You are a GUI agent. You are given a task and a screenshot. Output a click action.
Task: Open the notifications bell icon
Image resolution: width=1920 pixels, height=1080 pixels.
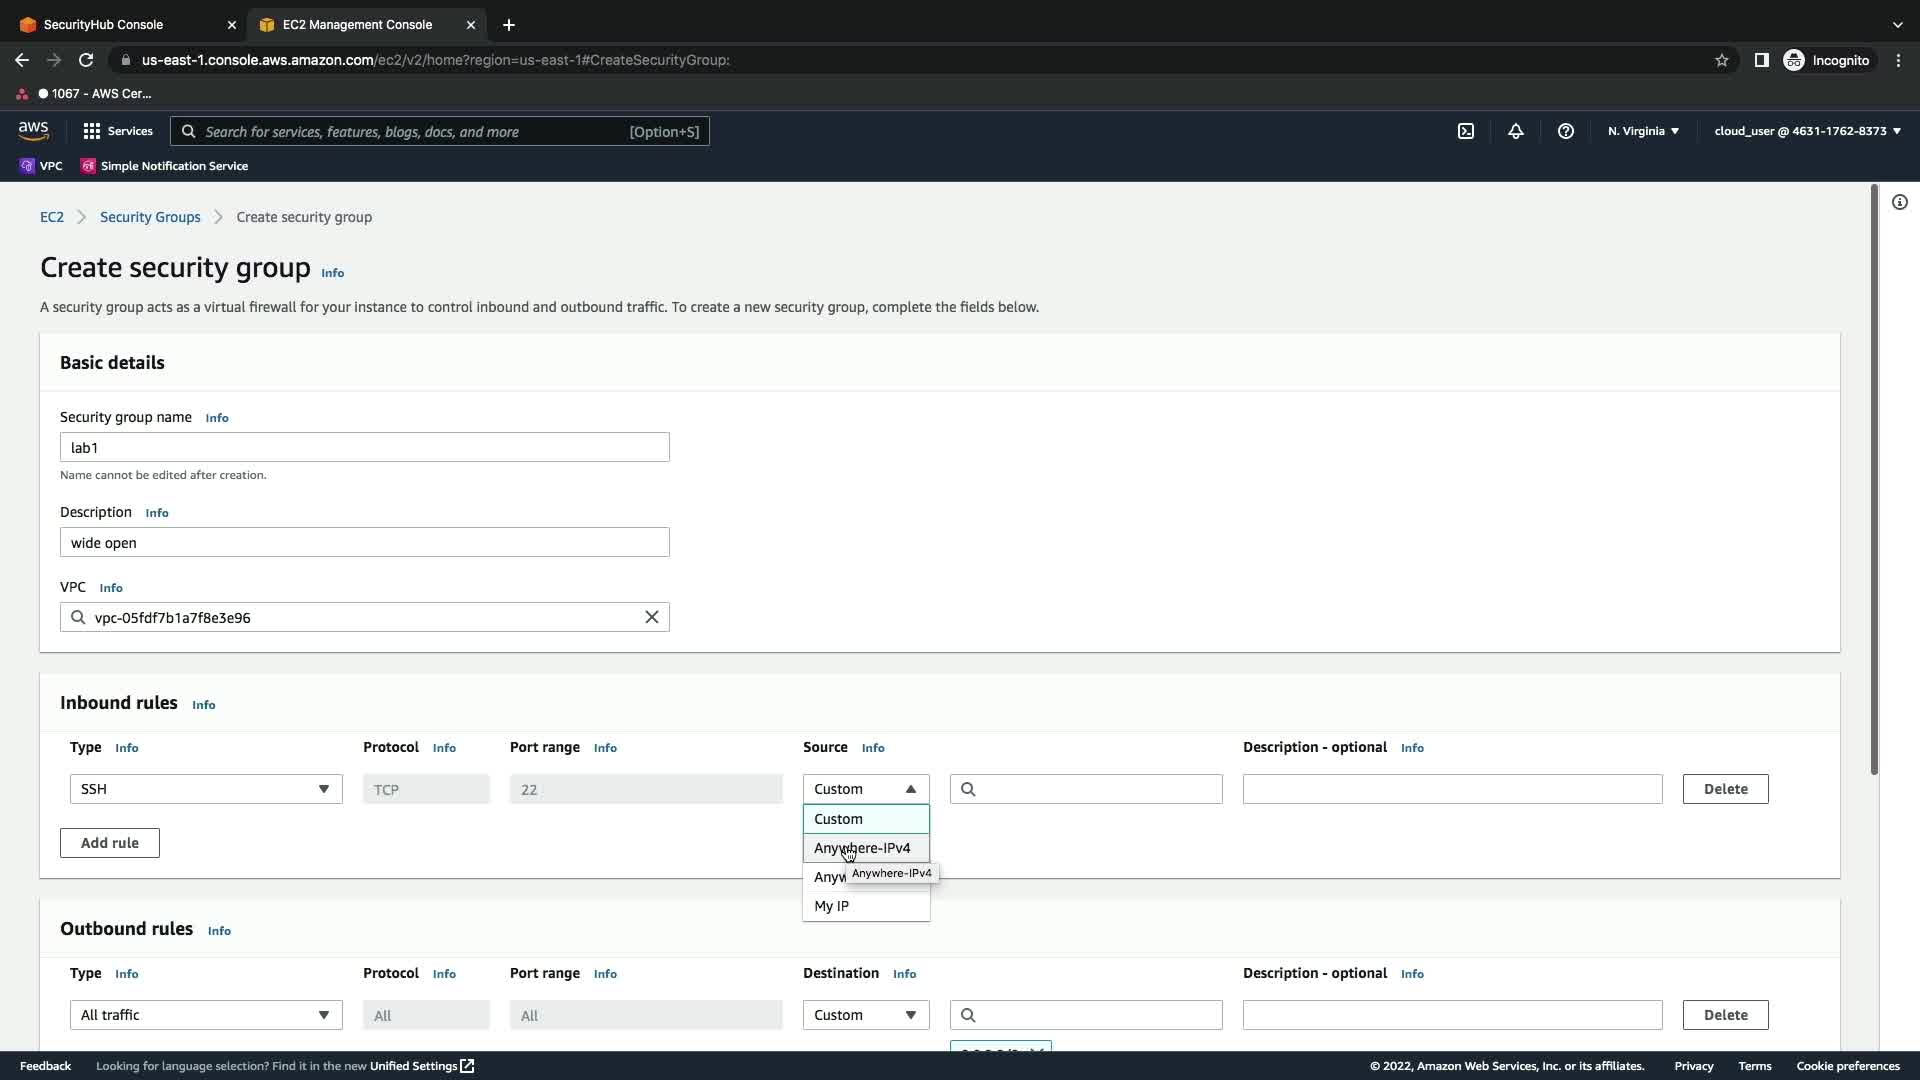point(1515,131)
